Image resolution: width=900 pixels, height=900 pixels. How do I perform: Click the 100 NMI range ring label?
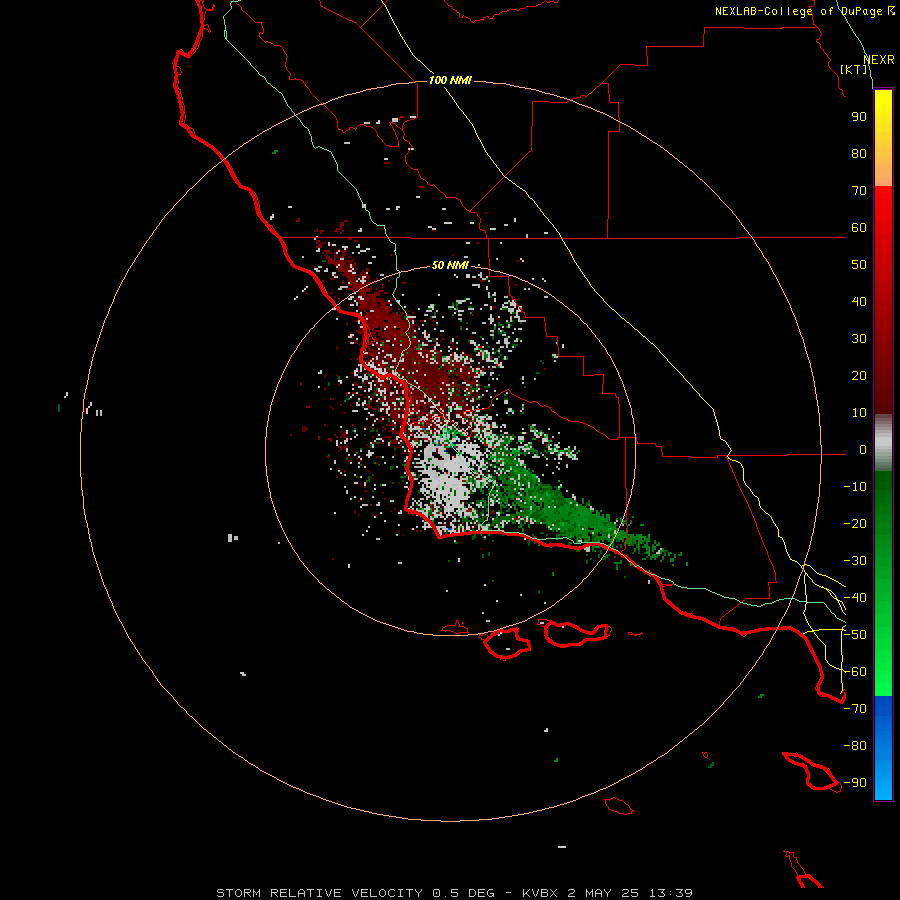pyautogui.click(x=450, y=80)
